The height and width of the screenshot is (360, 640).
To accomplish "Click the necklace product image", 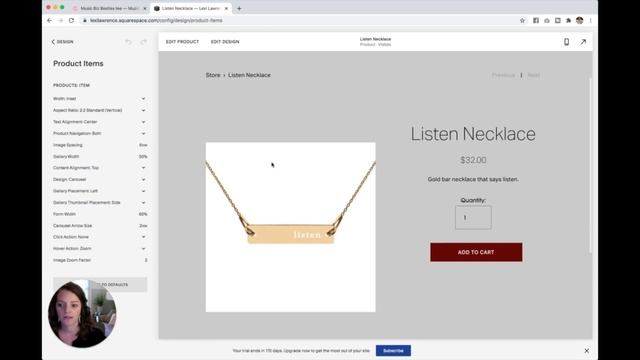I will pyautogui.click(x=290, y=227).
